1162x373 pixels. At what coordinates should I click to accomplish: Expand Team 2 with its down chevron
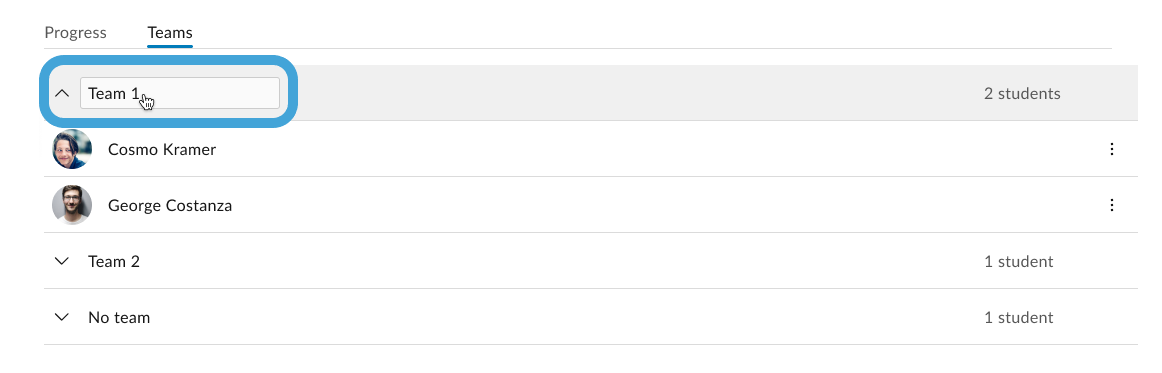coord(62,262)
